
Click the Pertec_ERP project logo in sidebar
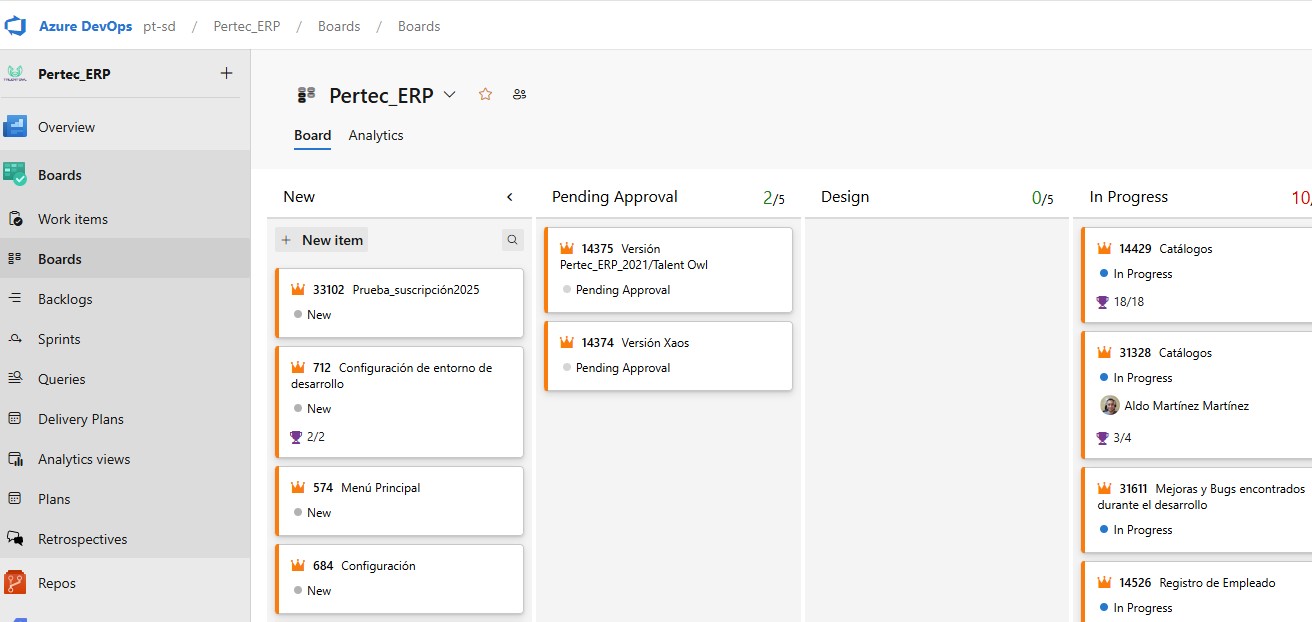15,74
